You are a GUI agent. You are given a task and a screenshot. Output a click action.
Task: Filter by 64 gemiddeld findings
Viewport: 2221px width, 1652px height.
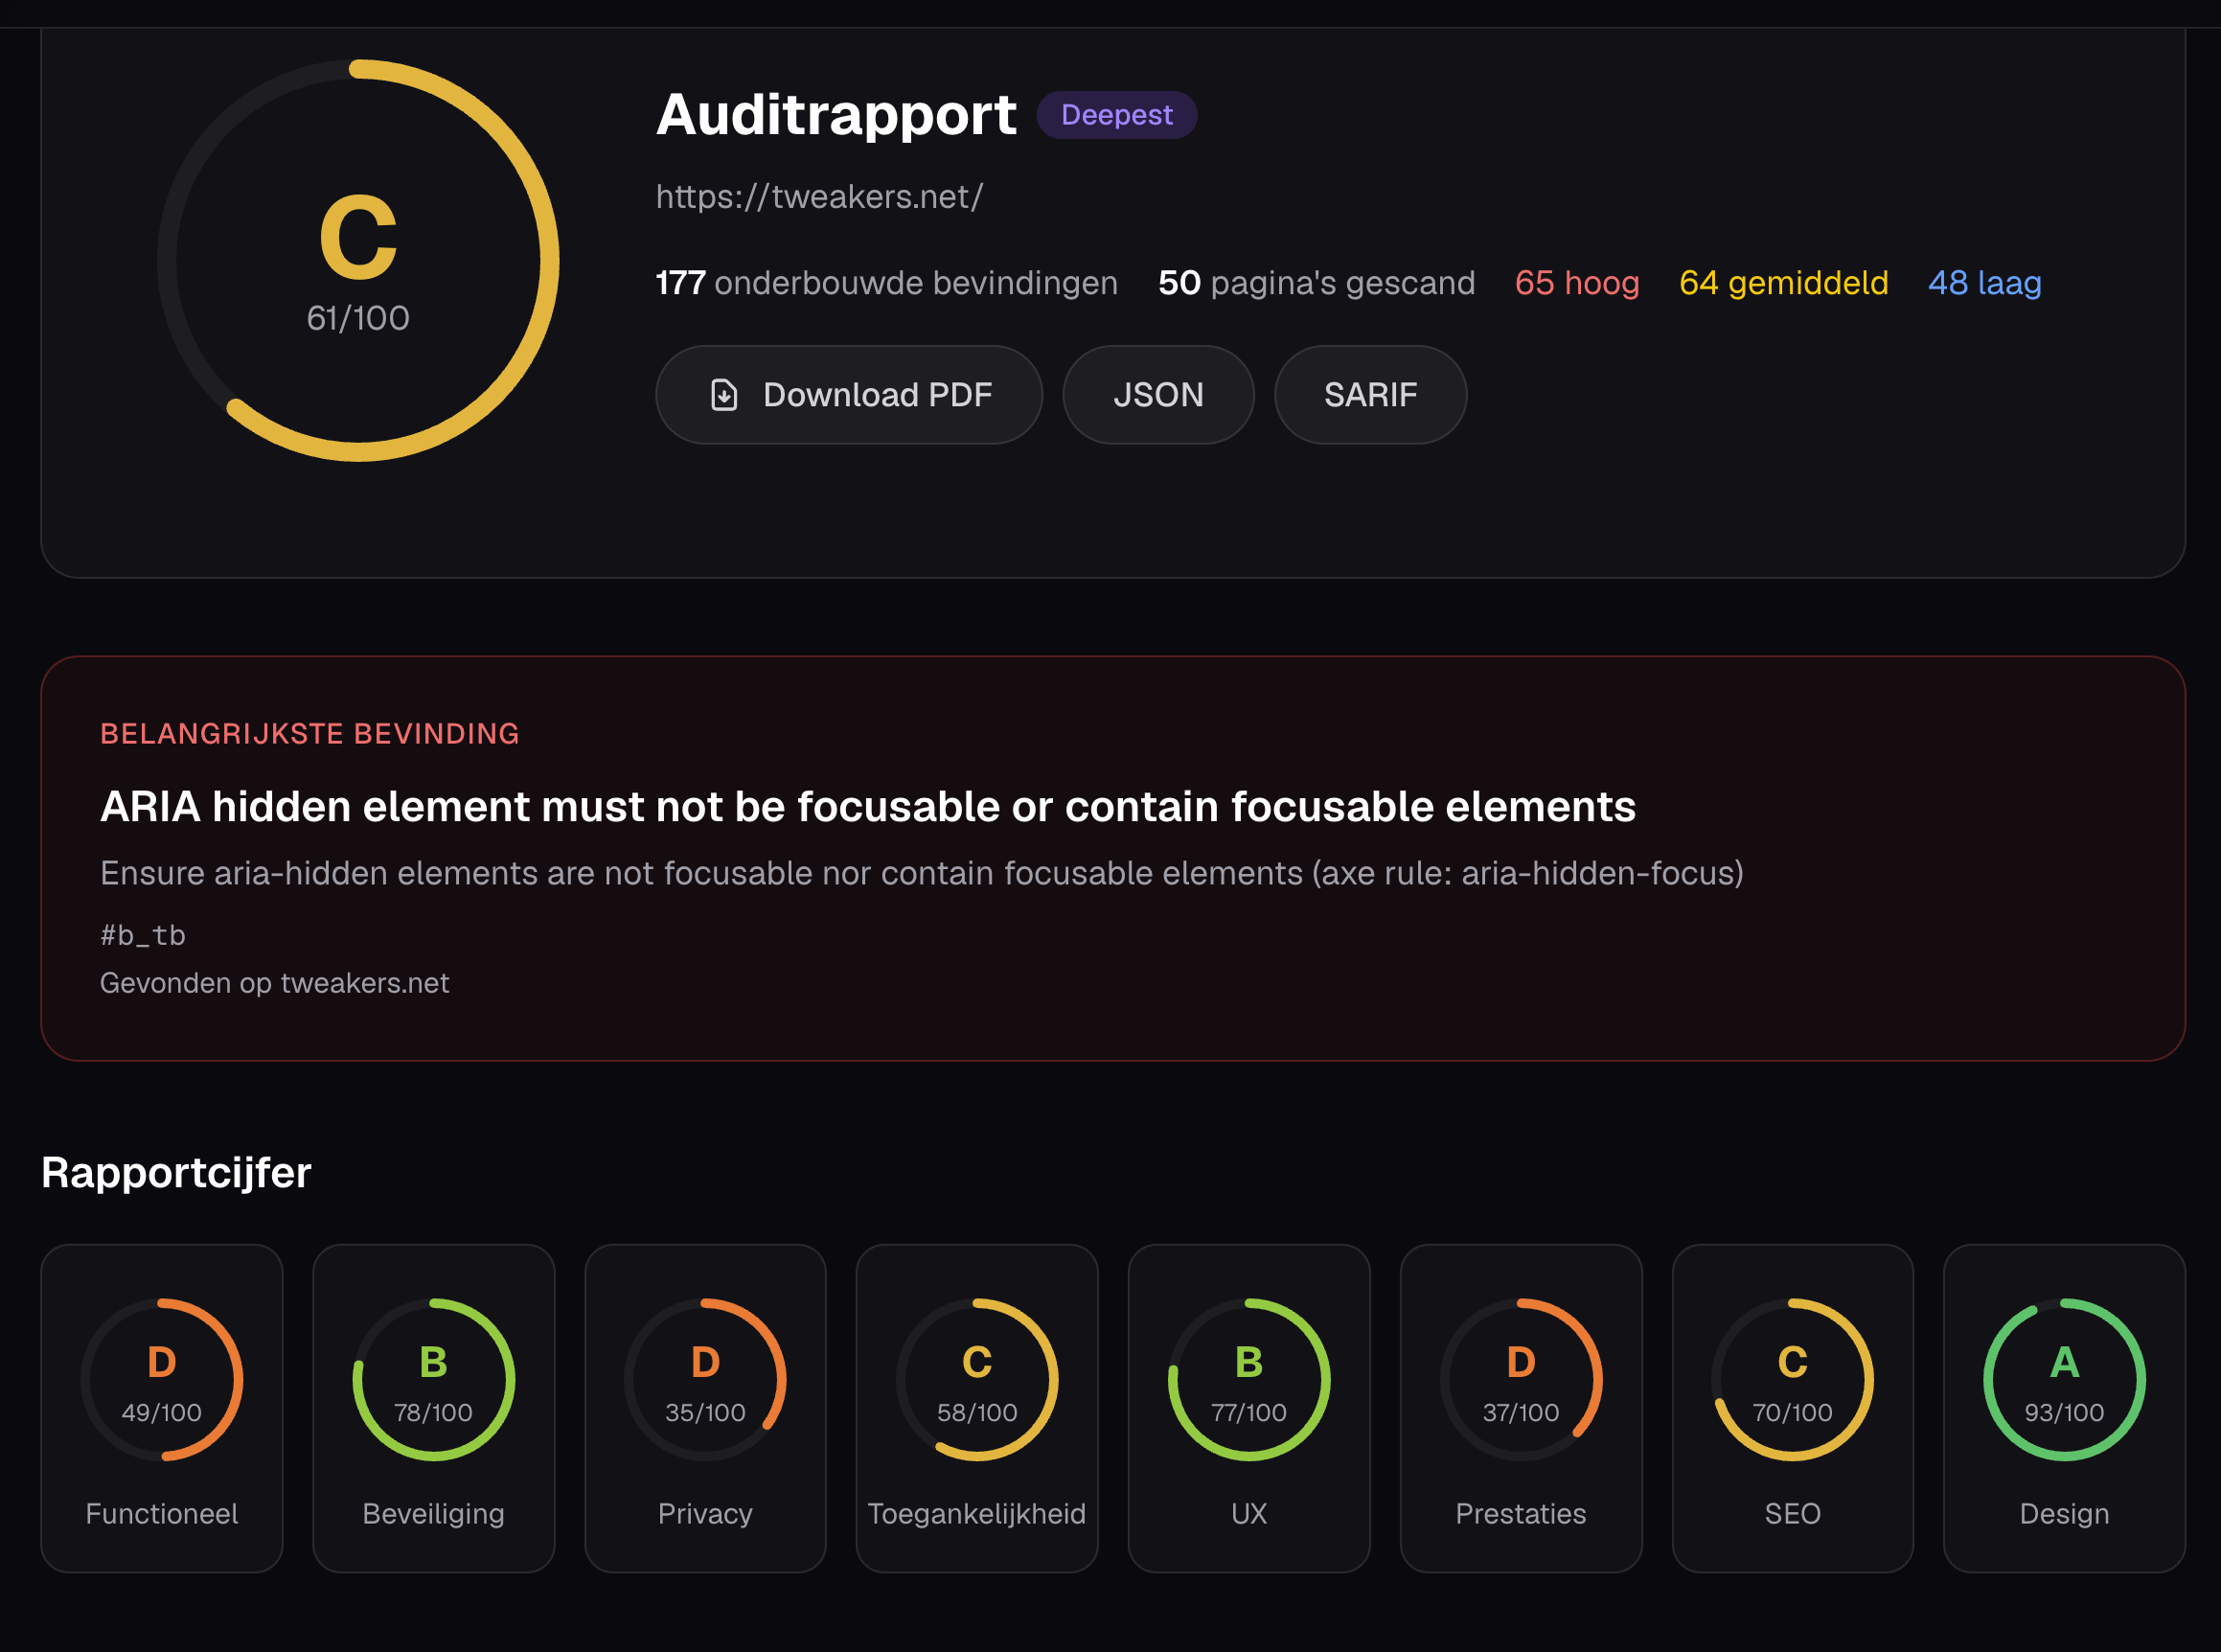(x=1783, y=283)
